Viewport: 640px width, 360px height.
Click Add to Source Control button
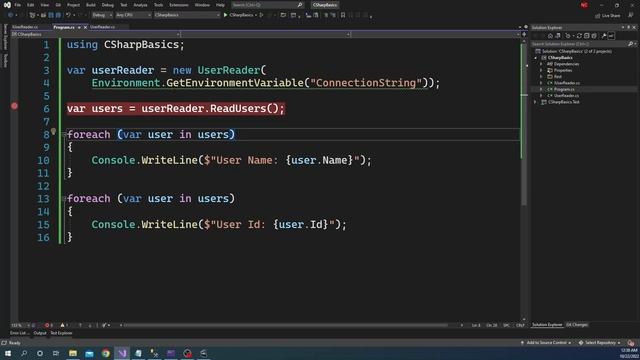546,343
